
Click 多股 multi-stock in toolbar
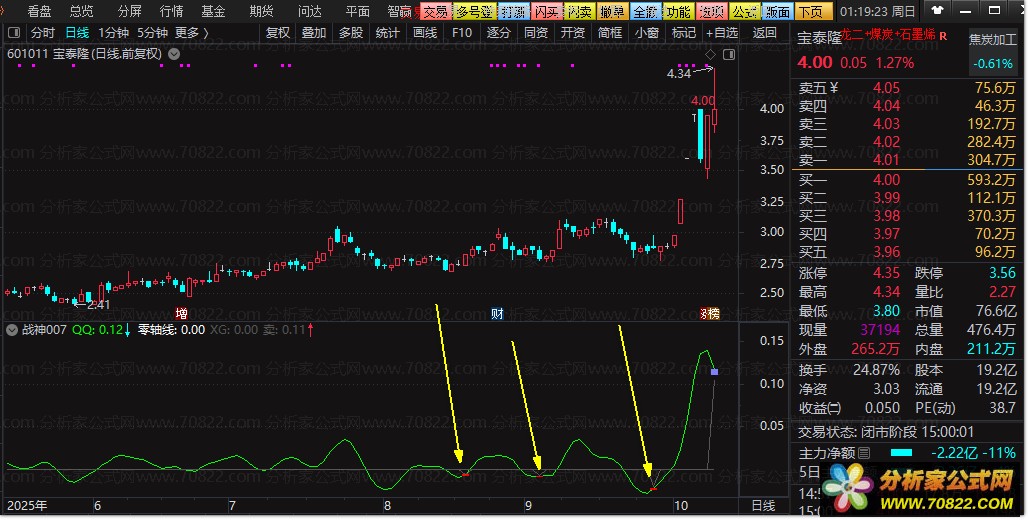(x=351, y=32)
